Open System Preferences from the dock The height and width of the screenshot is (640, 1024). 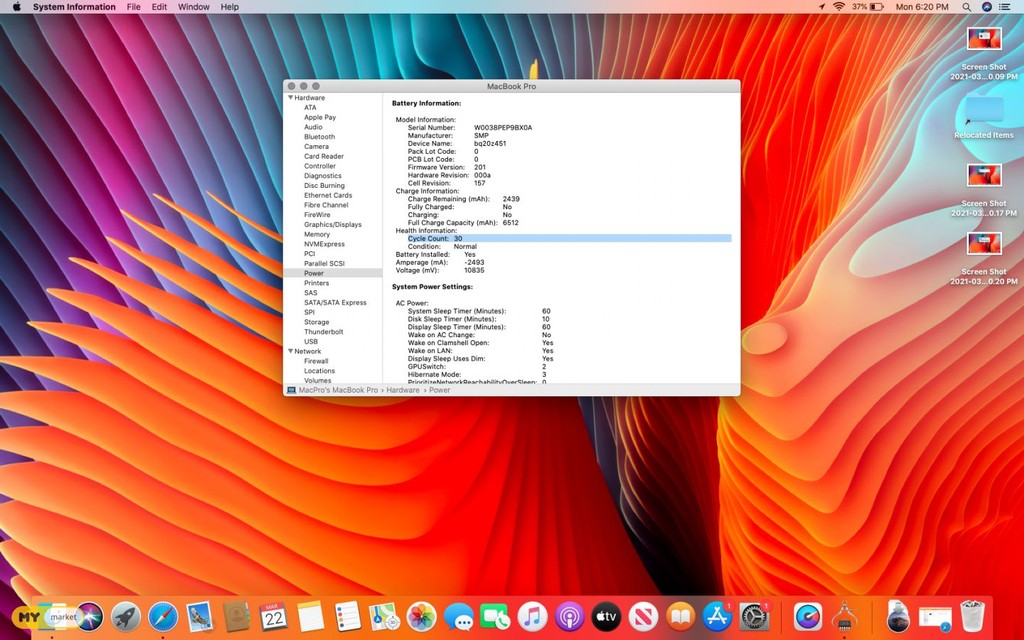754,616
